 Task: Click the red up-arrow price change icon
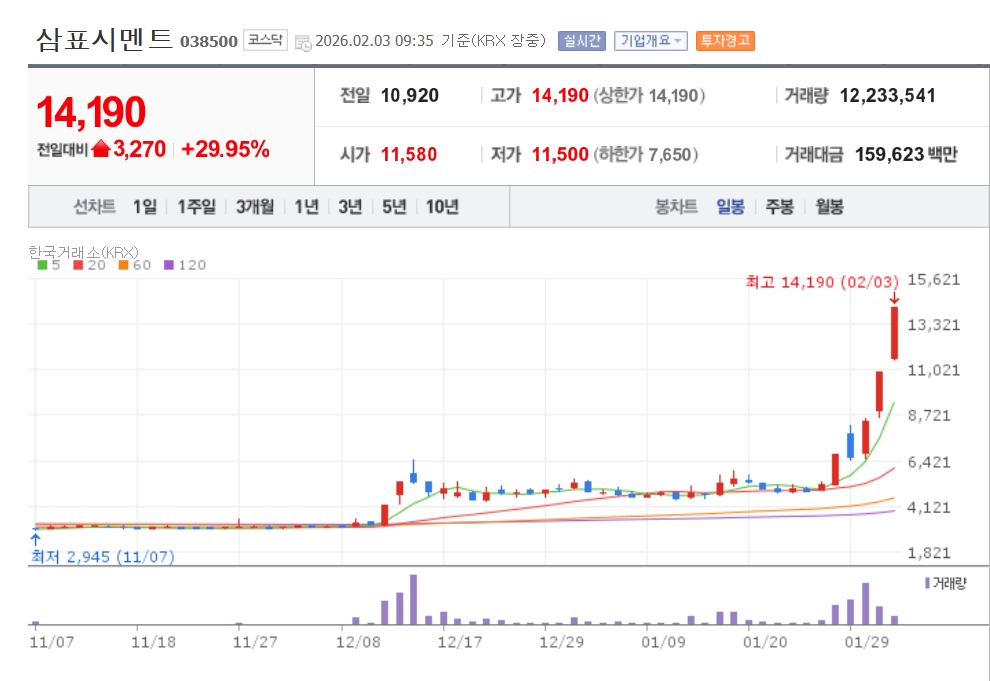pos(101,149)
